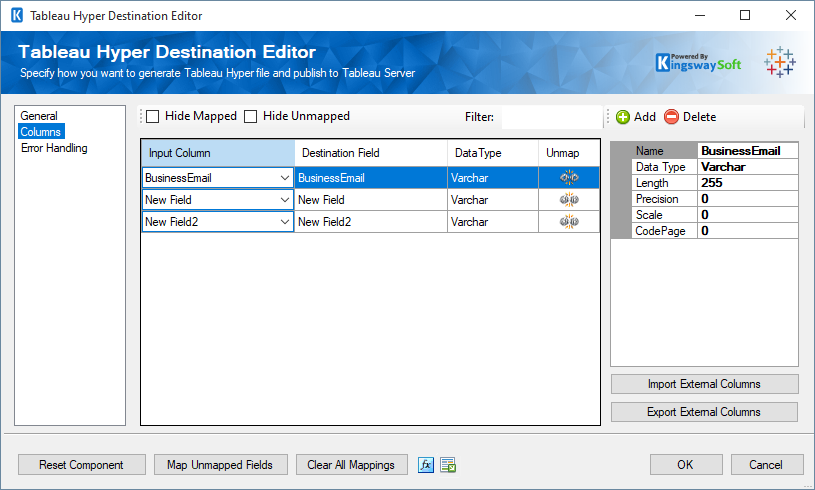Click the Tableau plus-sign logo
The width and height of the screenshot is (815, 490).
(779, 63)
